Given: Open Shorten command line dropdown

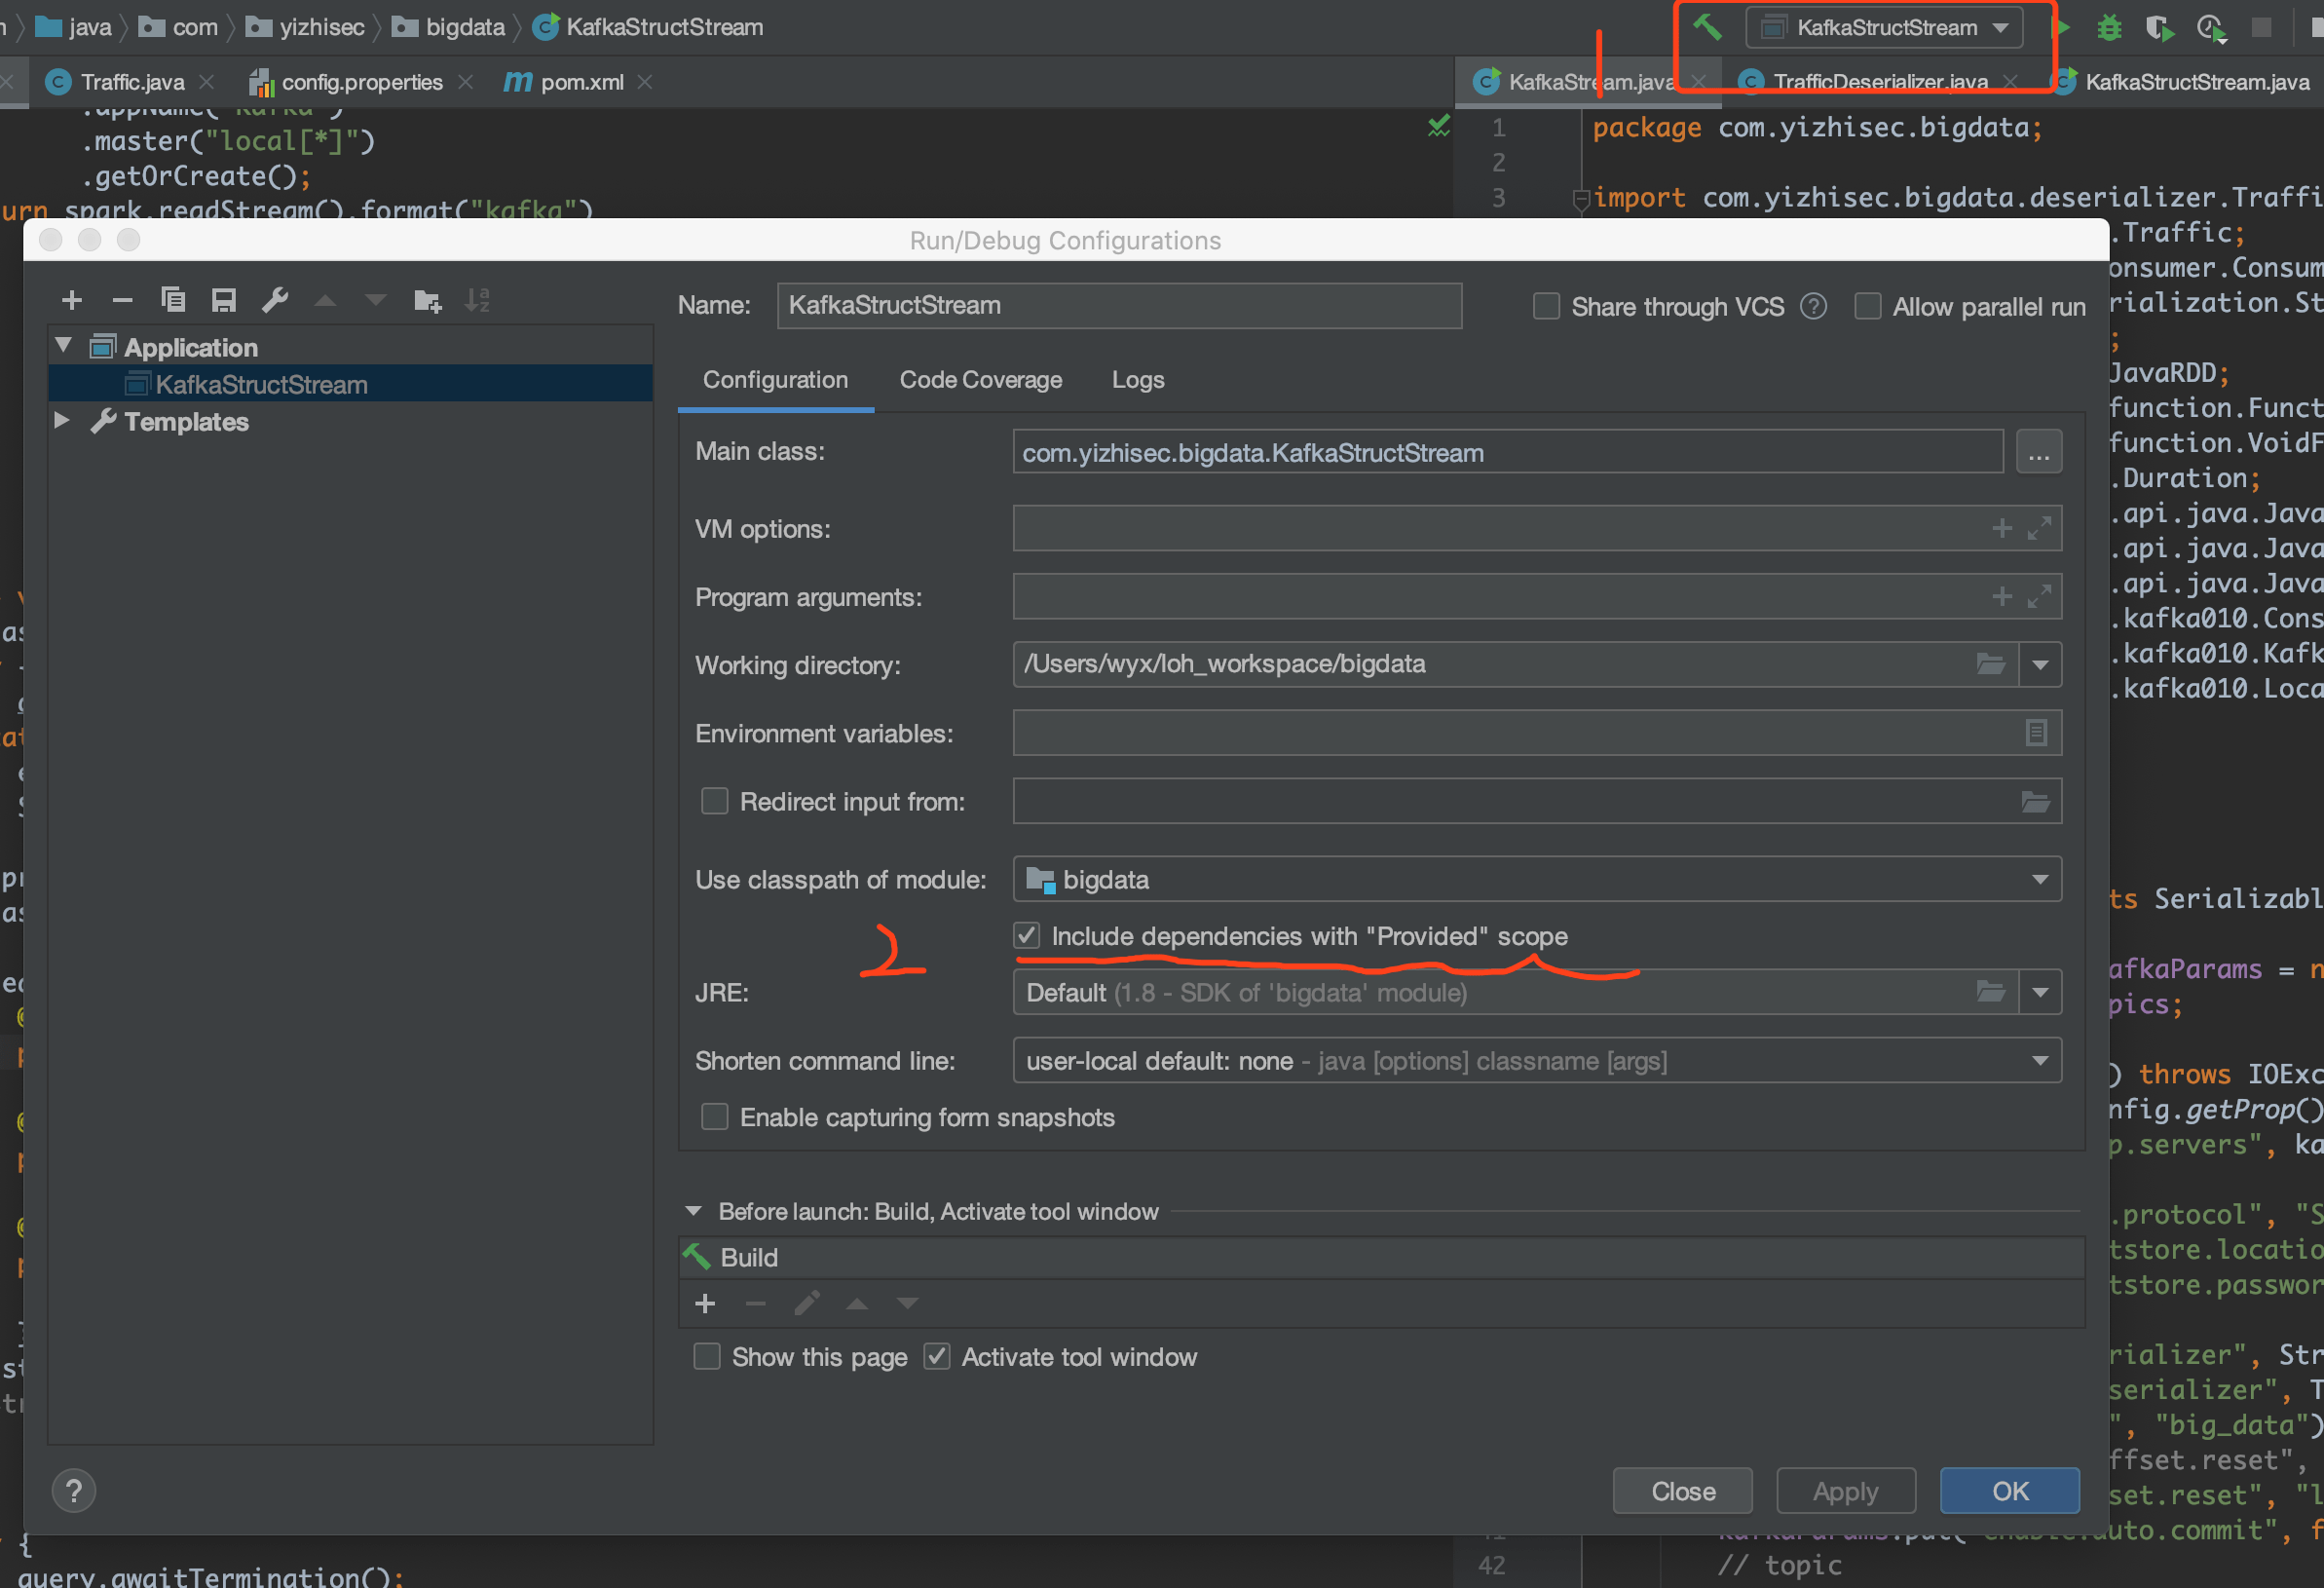Looking at the screenshot, I should click(2041, 1060).
